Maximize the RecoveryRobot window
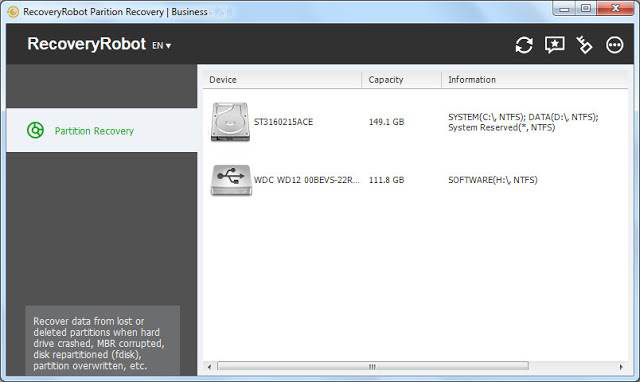Viewport: 640px width, 382px height. [x=586, y=9]
